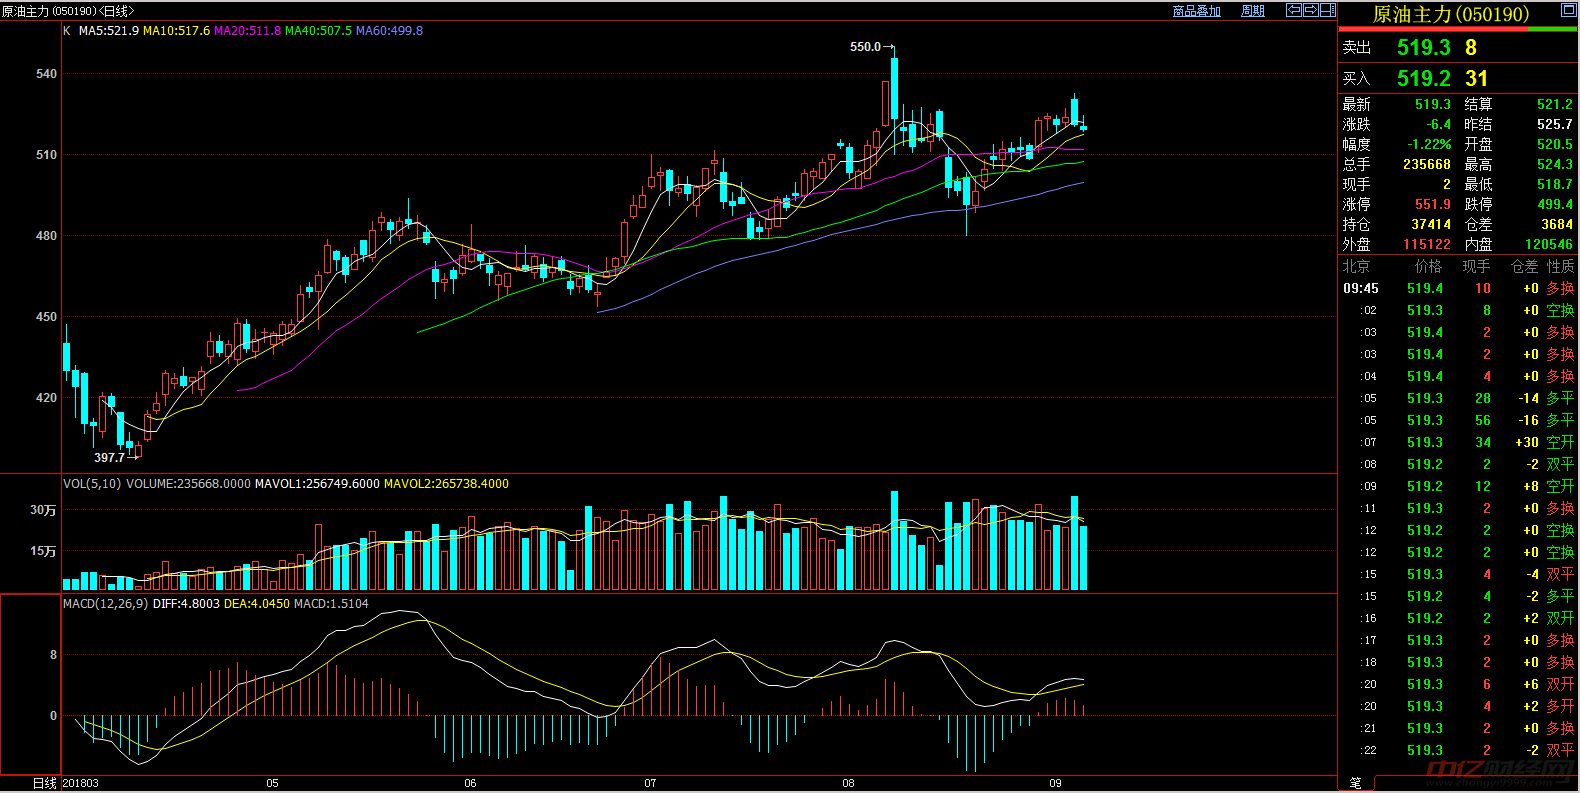This screenshot has height=793, width=1580.
Task: Click the 30万 volume axis label
Action: tap(43, 510)
